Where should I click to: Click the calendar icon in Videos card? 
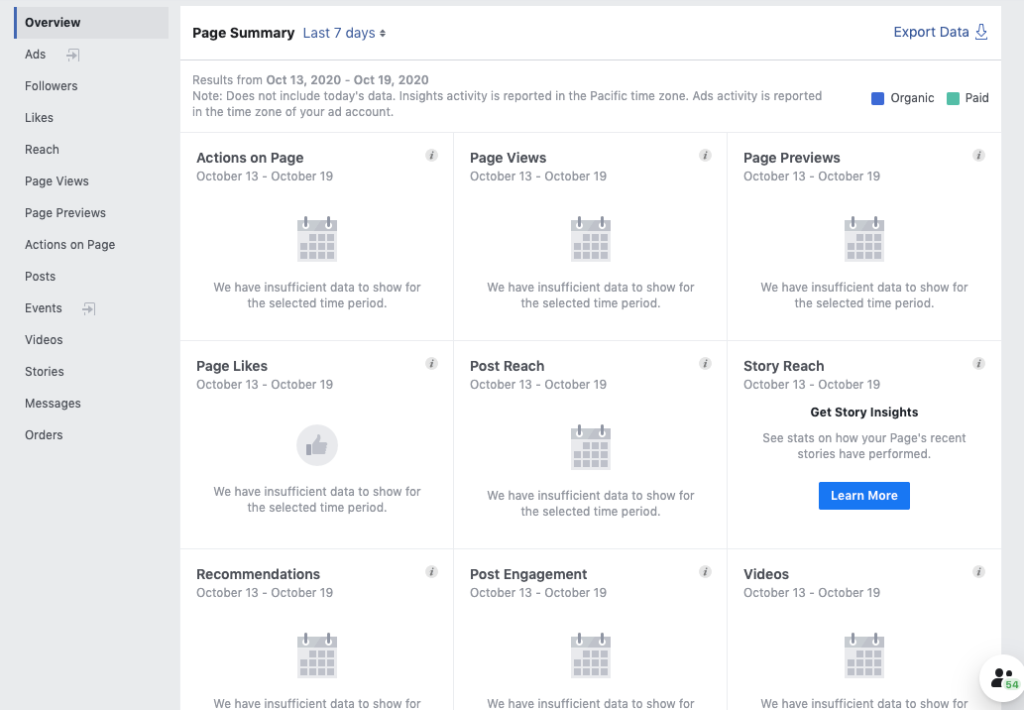[x=864, y=655]
